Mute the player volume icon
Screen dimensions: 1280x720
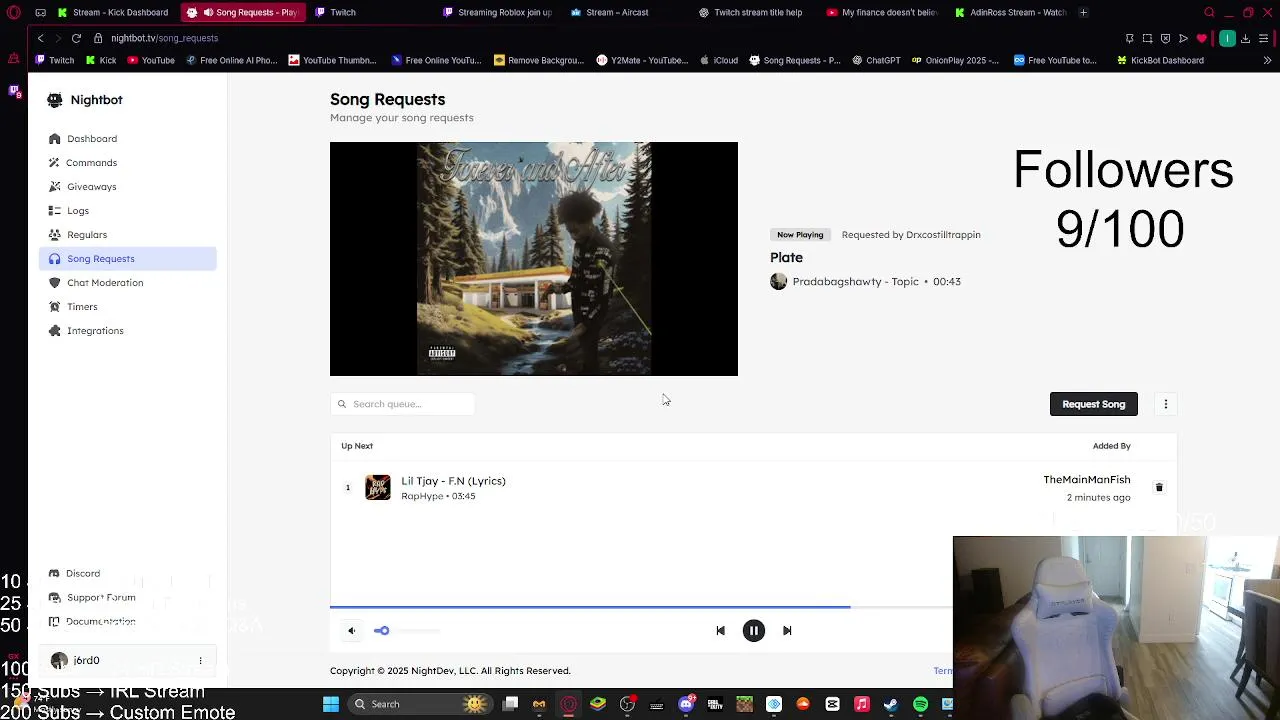pyautogui.click(x=351, y=631)
